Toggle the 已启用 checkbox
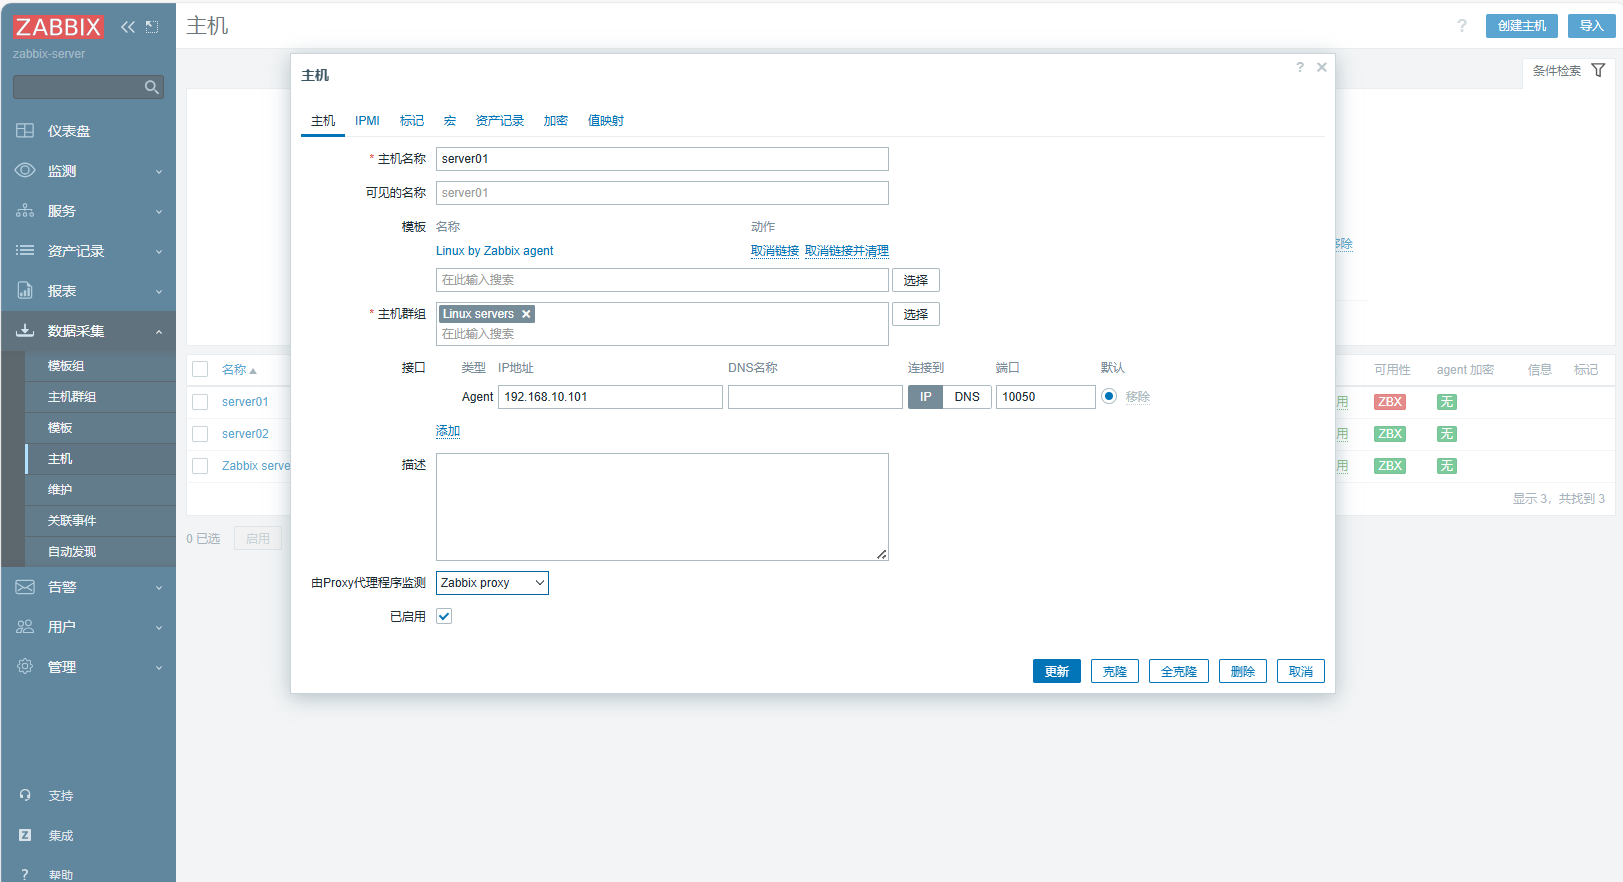The width and height of the screenshot is (1623, 882). pyautogui.click(x=444, y=616)
